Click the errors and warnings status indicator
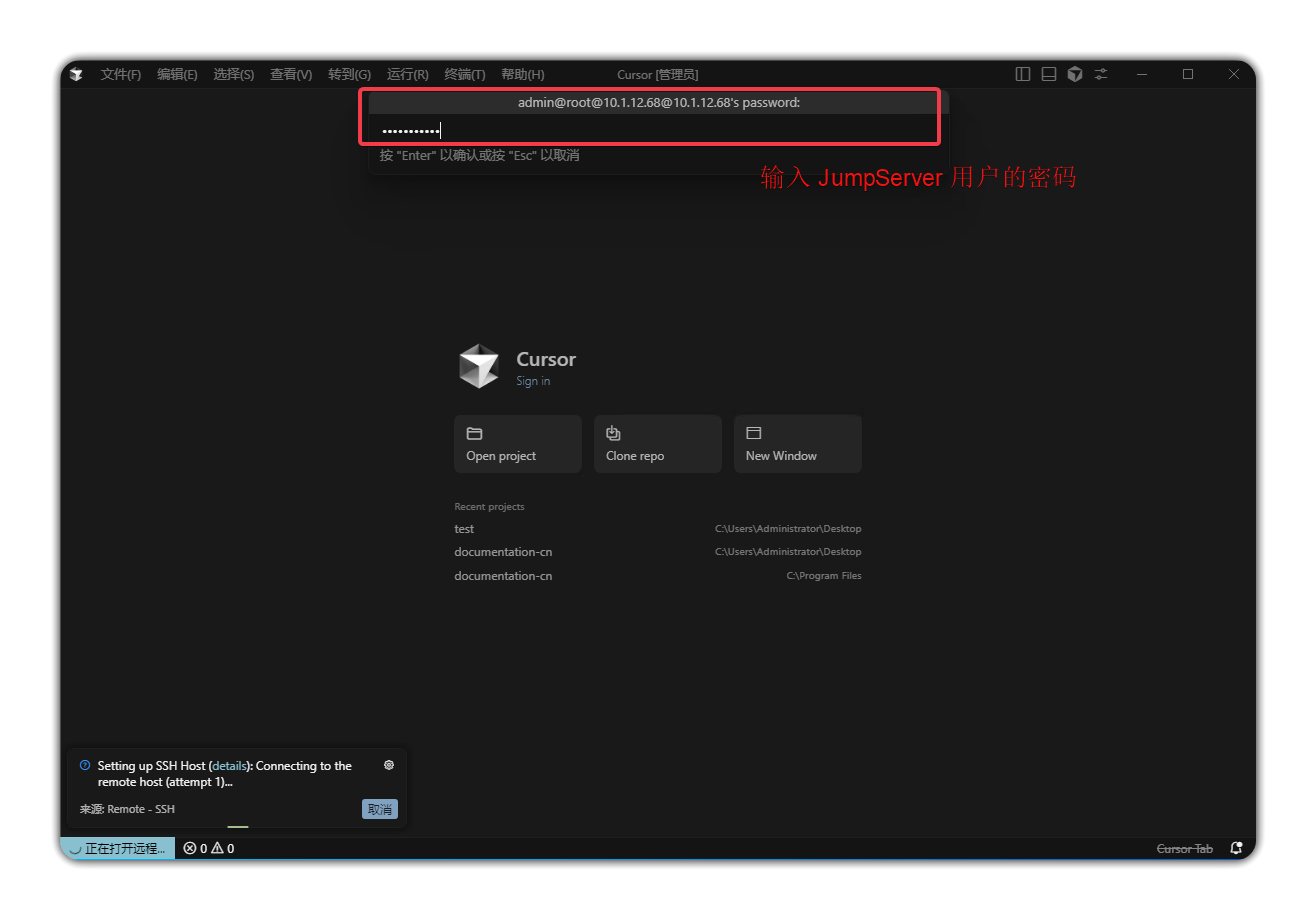Image resolution: width=1316 pixels, height=900 pixels. coord(209,848)
